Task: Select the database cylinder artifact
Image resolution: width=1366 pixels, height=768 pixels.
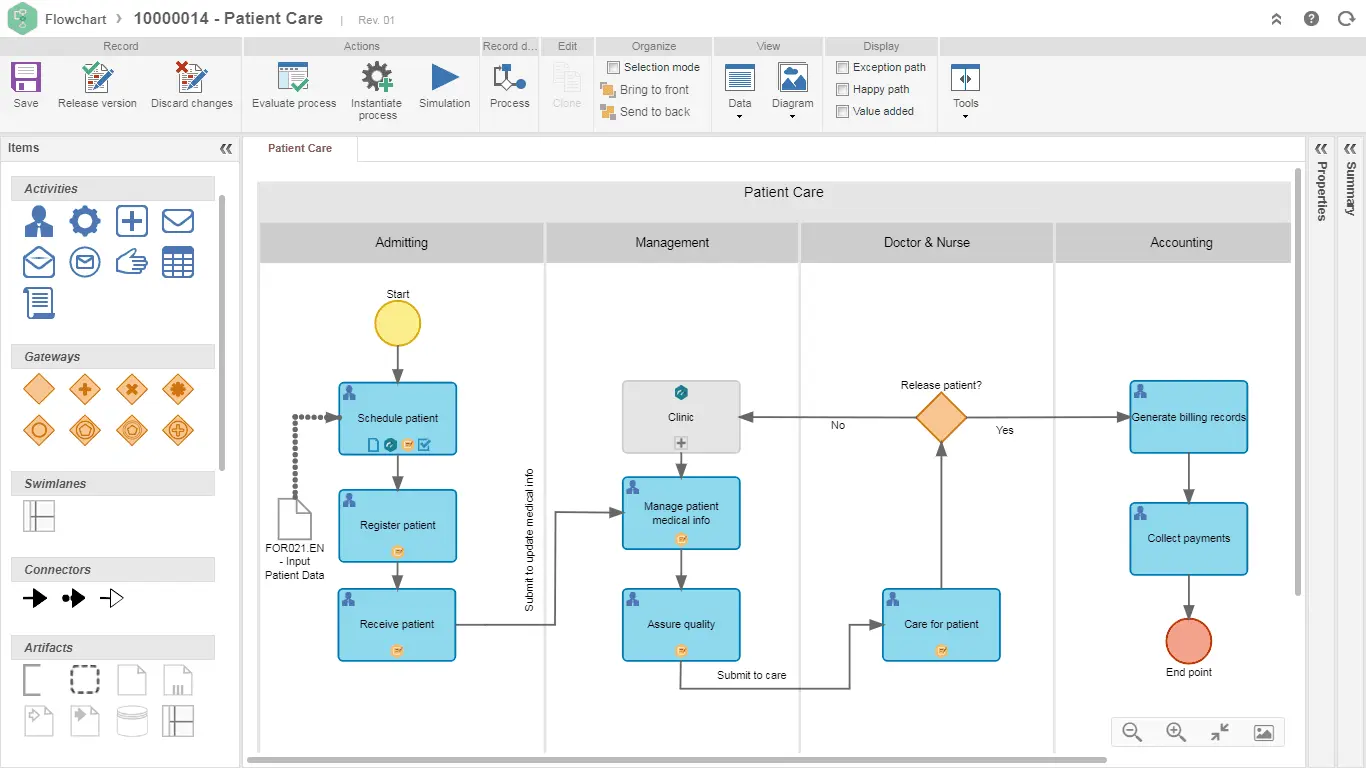Action: (x=131, y=720)
